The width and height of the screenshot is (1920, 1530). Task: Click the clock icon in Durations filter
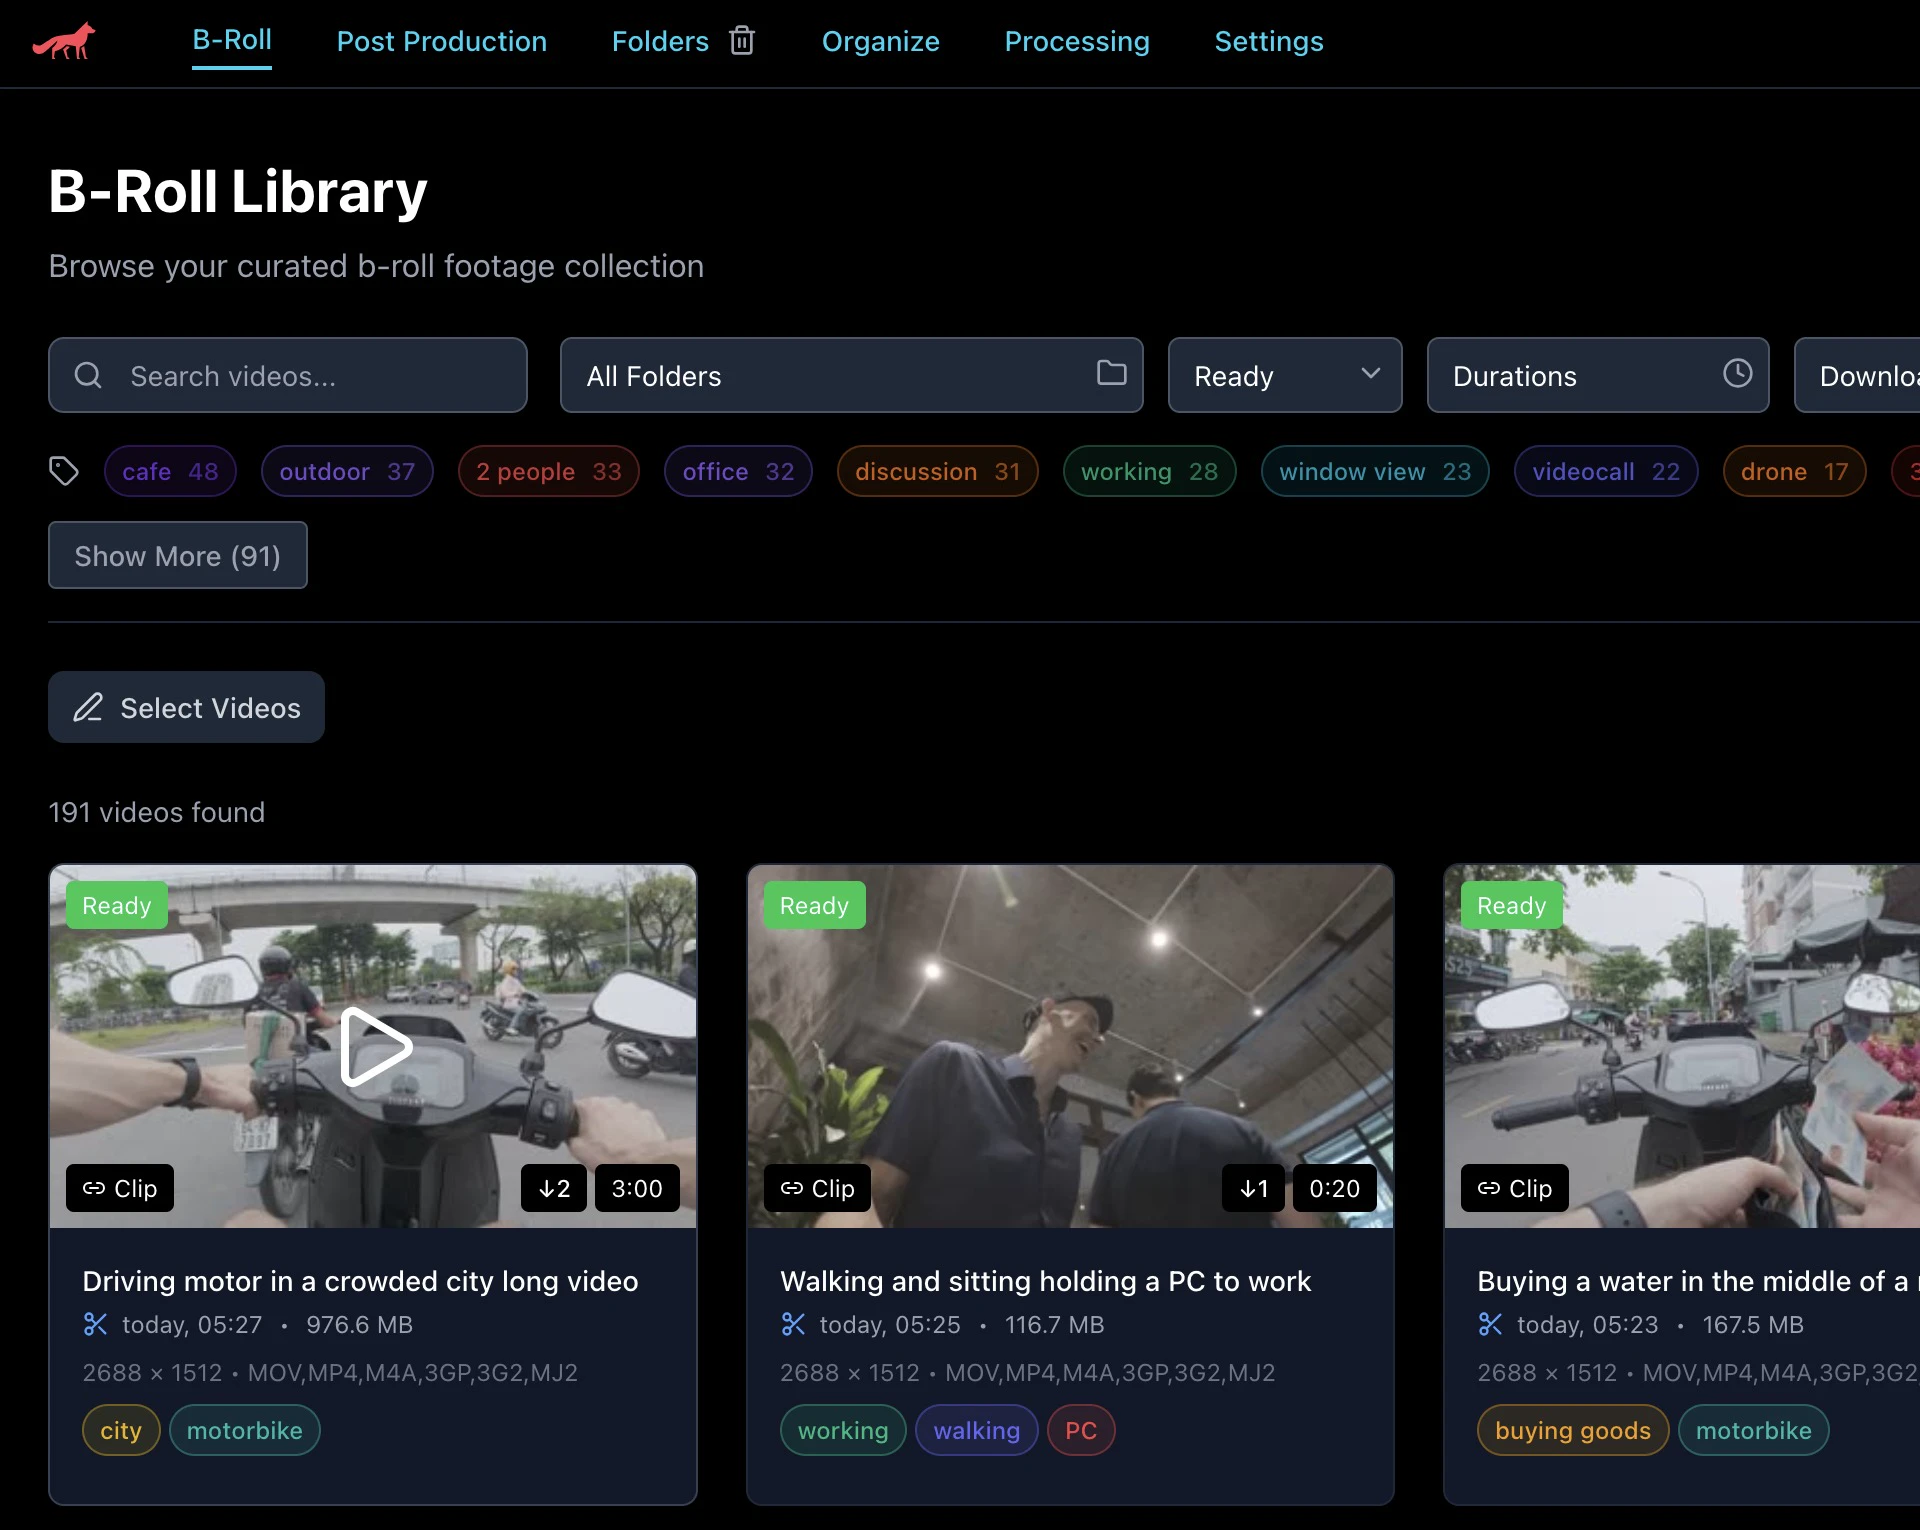[x=1738, y=374]
